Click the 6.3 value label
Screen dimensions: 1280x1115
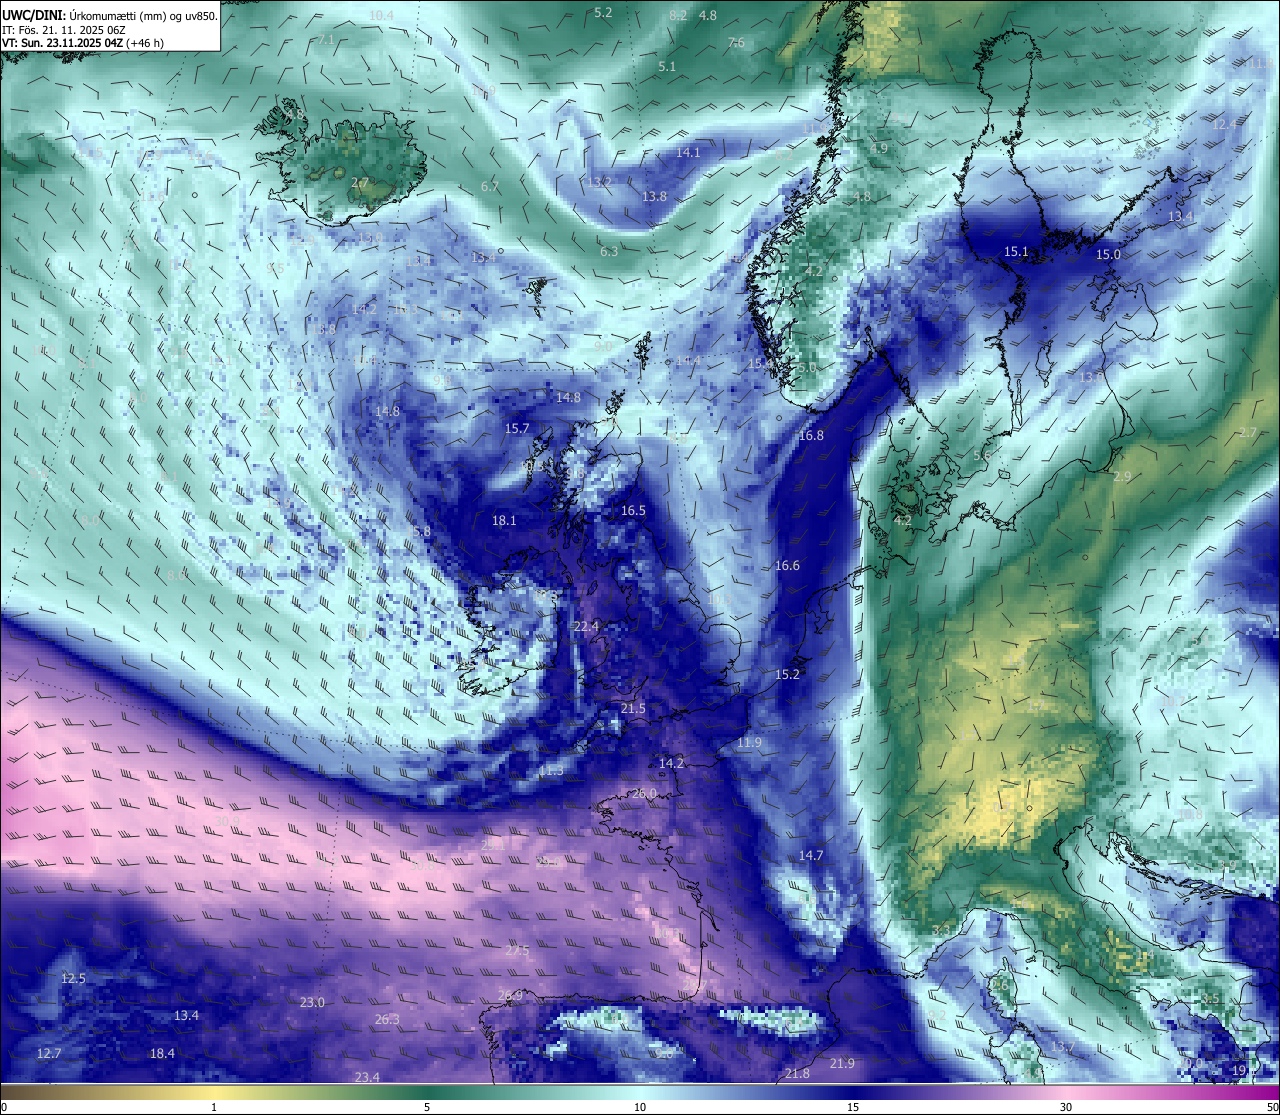[x=609, y=251]
